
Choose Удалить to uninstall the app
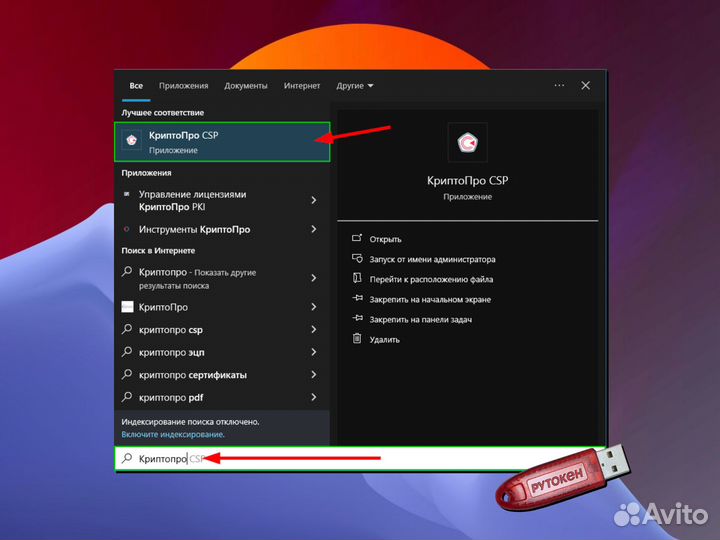point(384,340)
